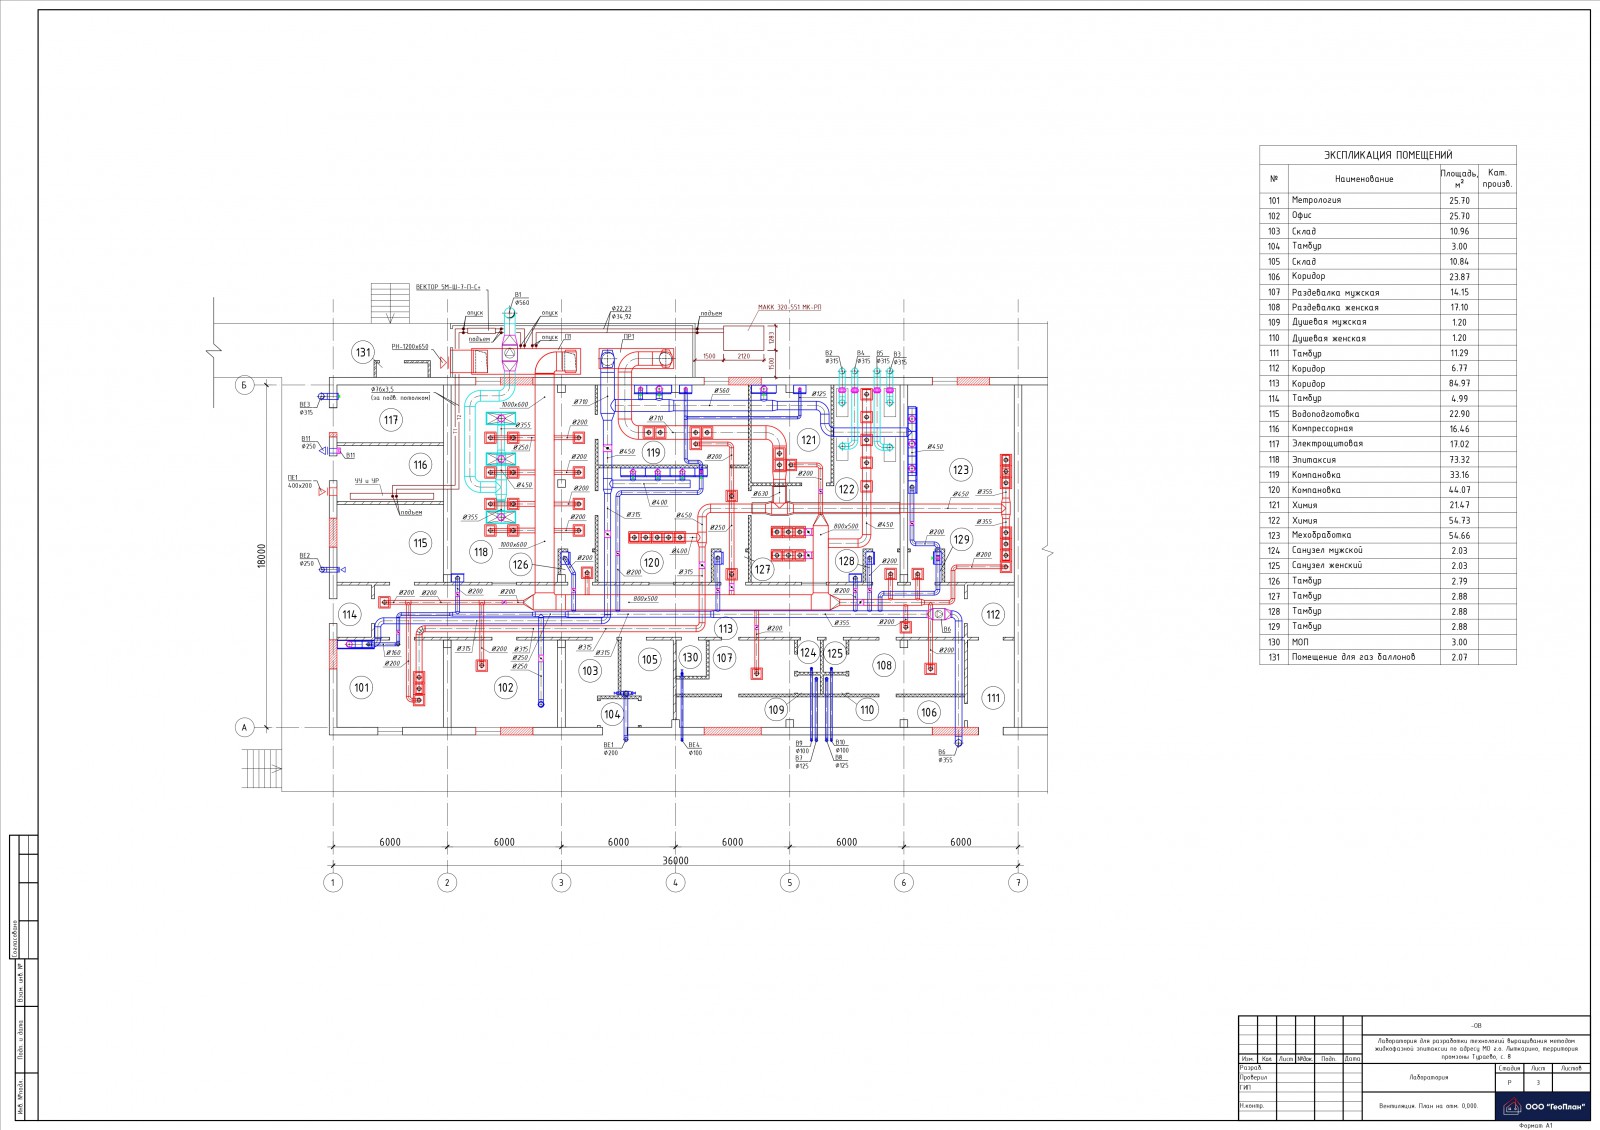
Task: Click the "Наименование" column header
Action: pyautogui.click(x=1364, y=179)
